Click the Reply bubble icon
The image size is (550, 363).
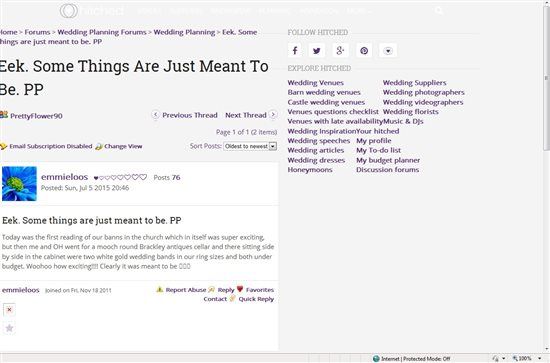point(212,289)
